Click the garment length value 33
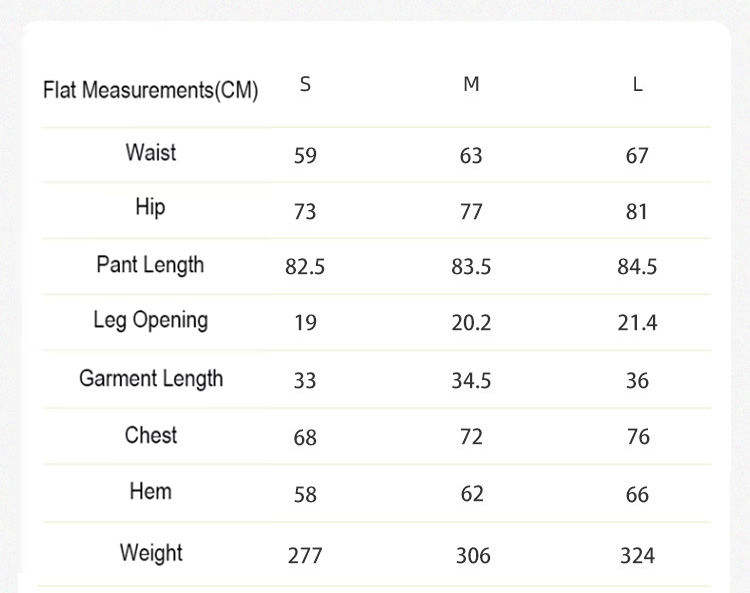The width and height of the screenshot is (750, 593). (x=305, y=381)
